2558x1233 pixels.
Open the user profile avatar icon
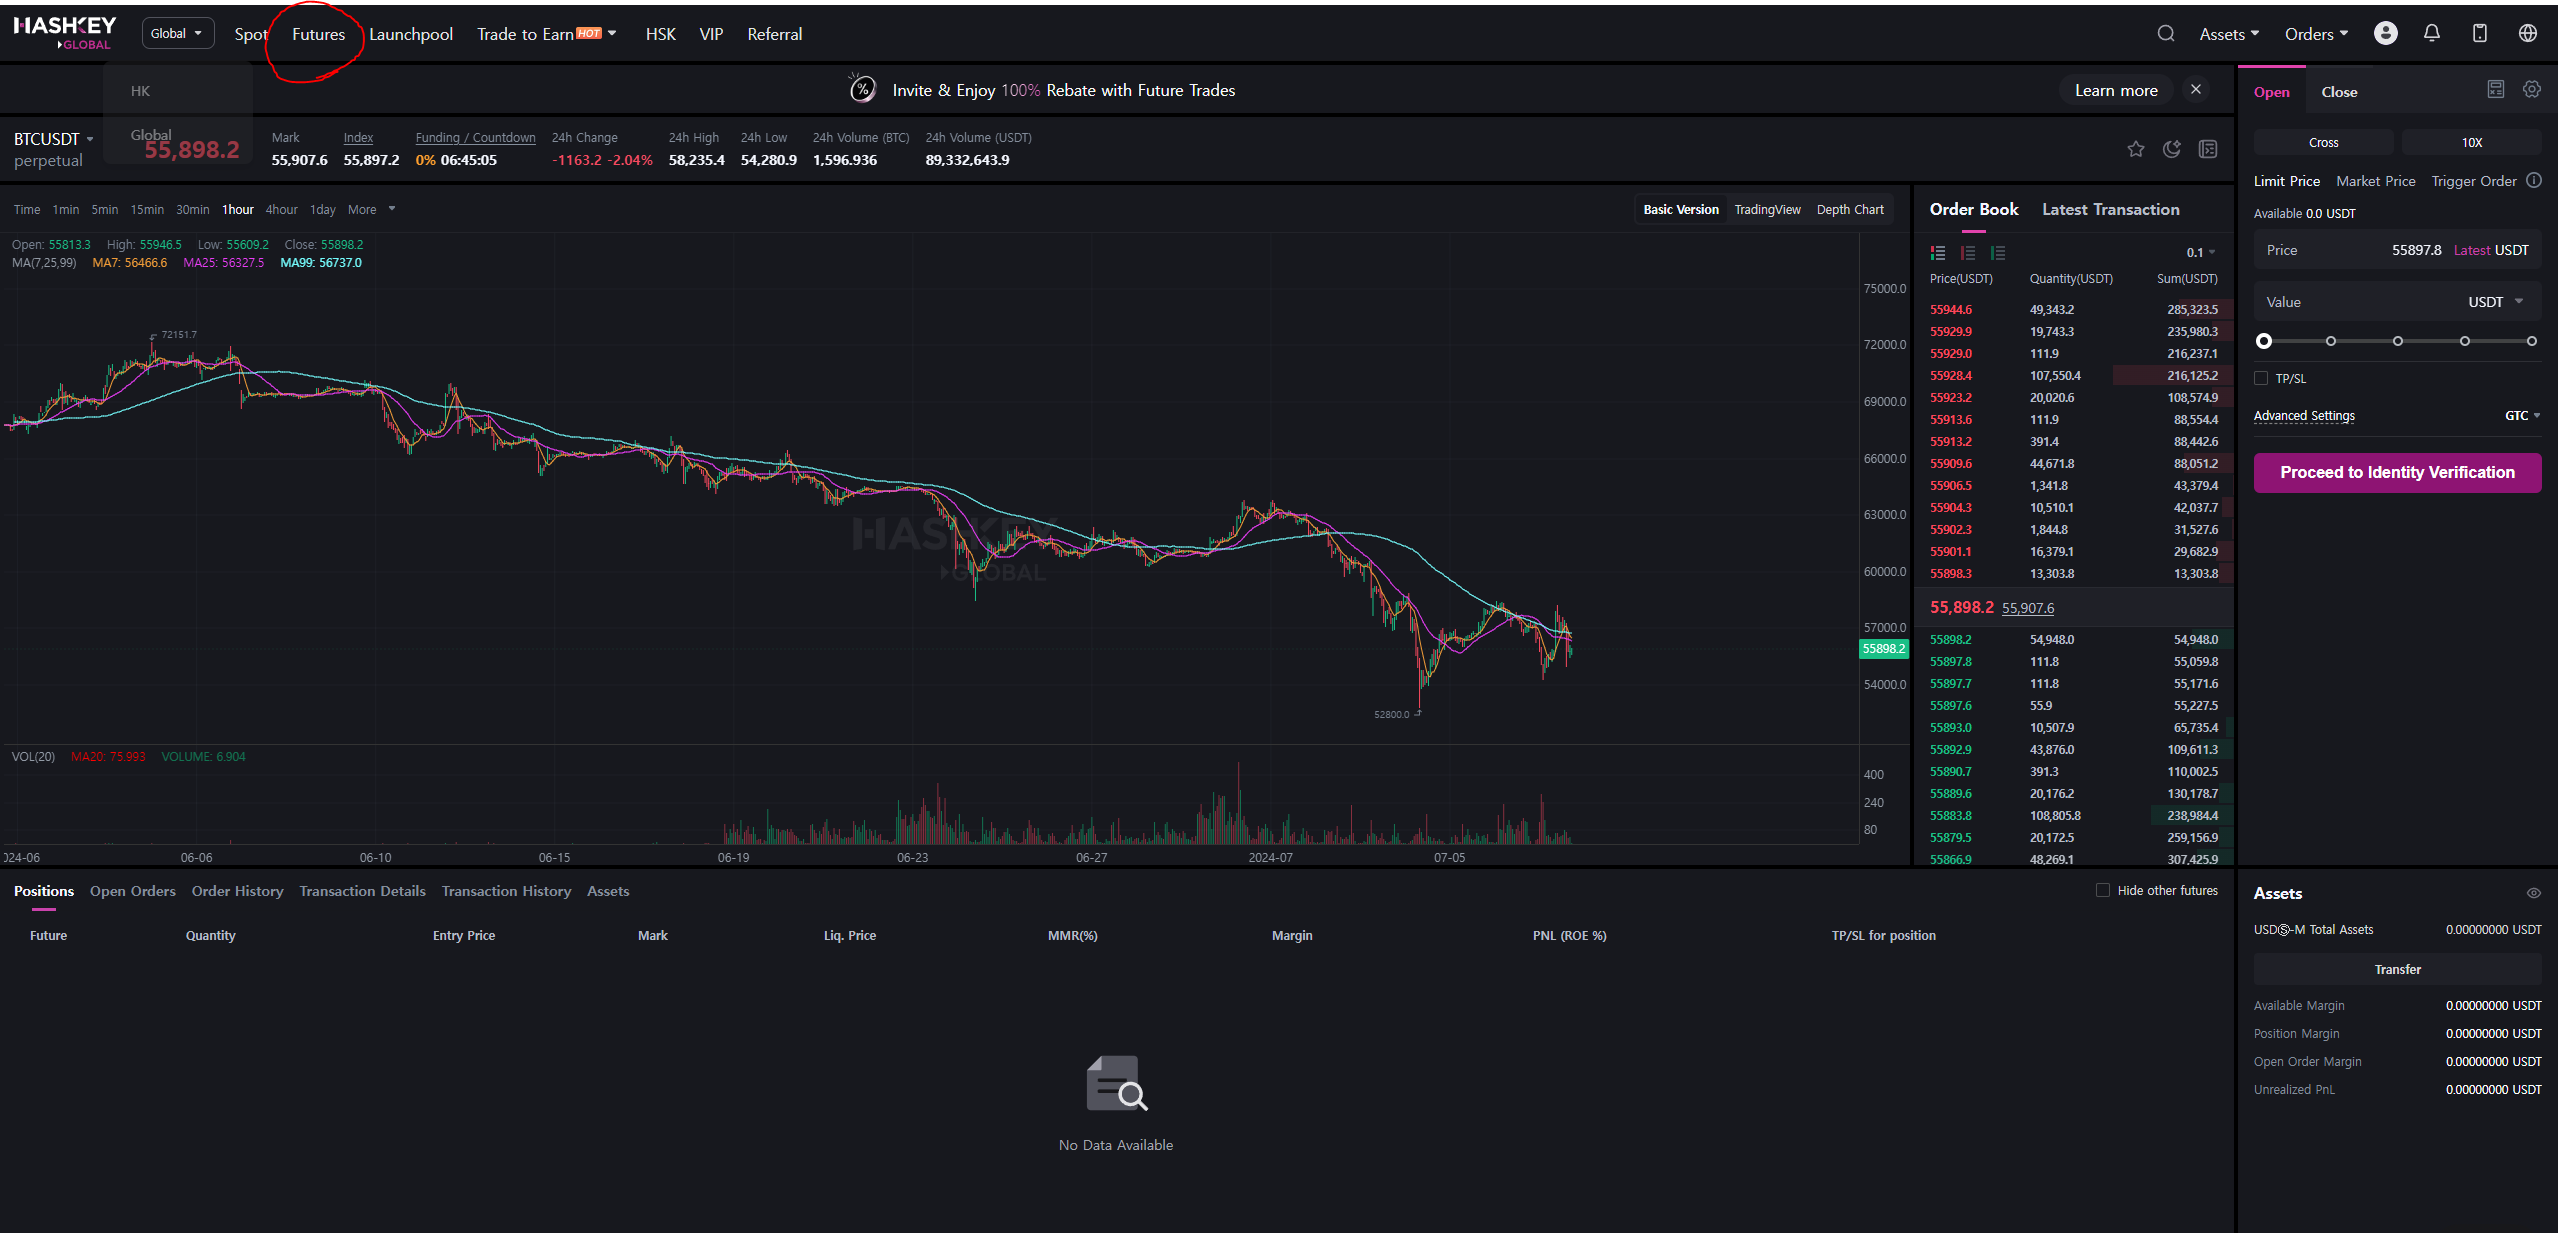[x=2386, y=33]
